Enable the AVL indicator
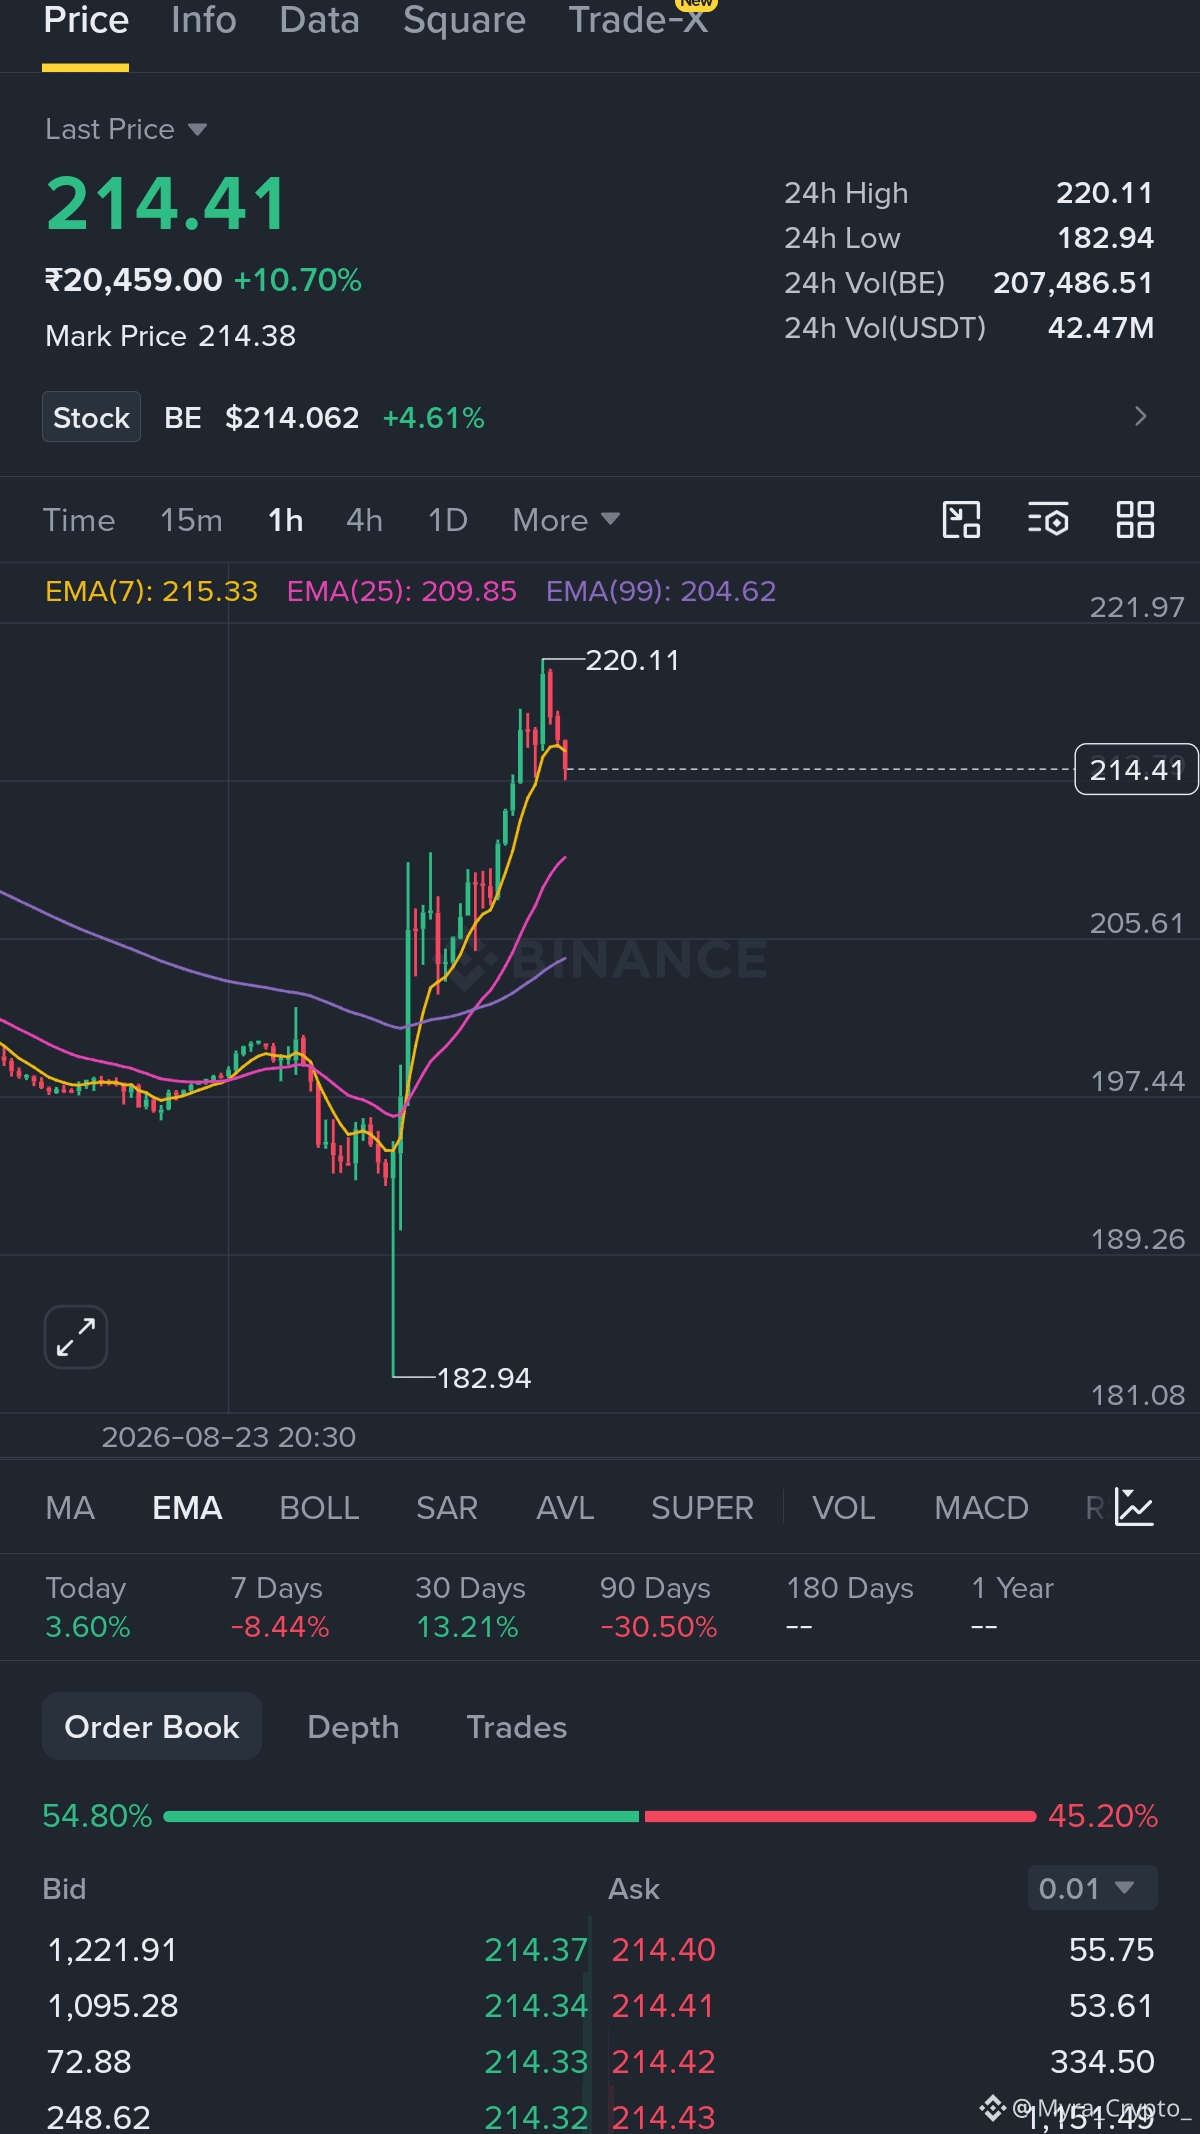This screenshot has height=2134, width=1200. tap(565, 1507)
